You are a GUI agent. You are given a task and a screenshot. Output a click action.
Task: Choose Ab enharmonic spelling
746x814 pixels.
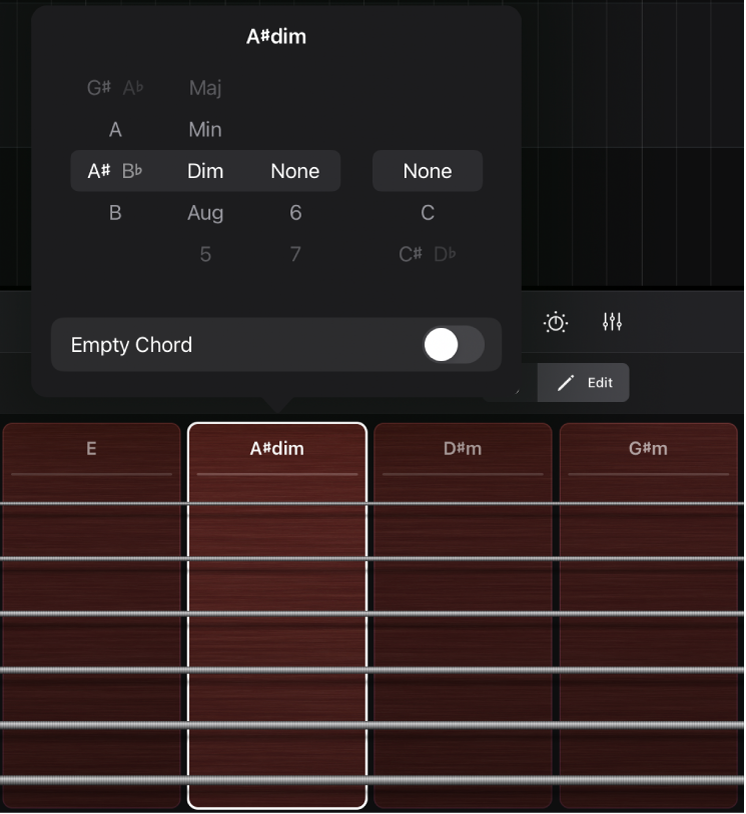(x=133, y=88)
